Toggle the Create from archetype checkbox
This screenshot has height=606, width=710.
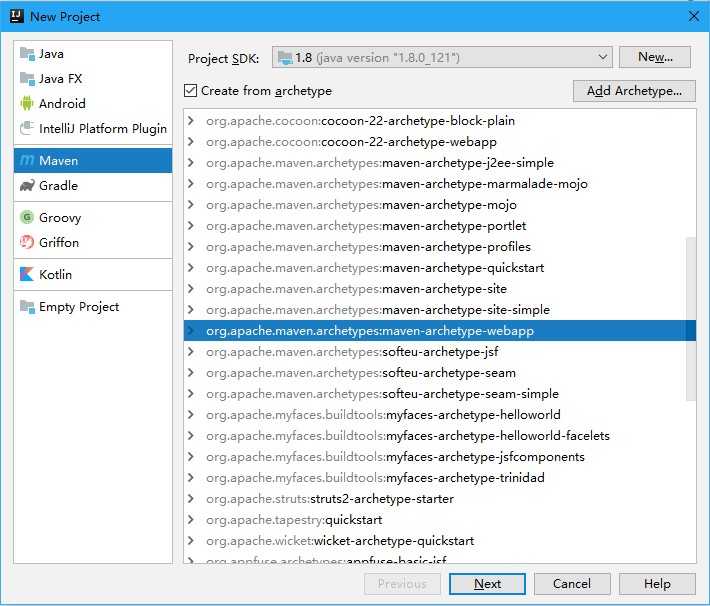click(191, 91)
